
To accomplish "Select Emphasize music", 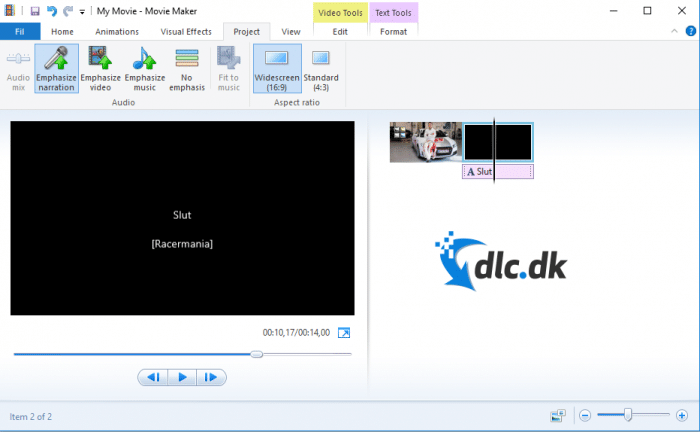I will pyautogui.click(x=145, y=69).
